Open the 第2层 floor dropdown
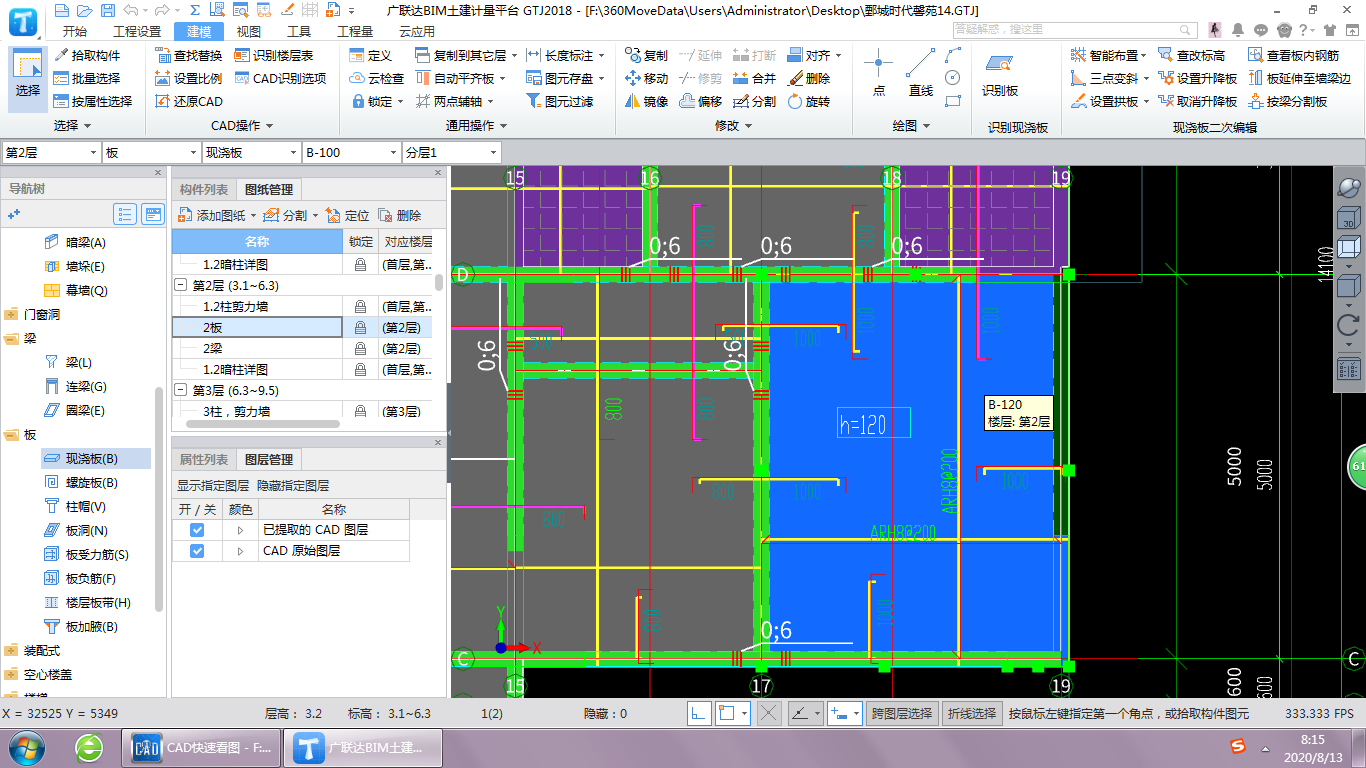The height and width of the screenshot is (768, 1366). pos(93,153)
